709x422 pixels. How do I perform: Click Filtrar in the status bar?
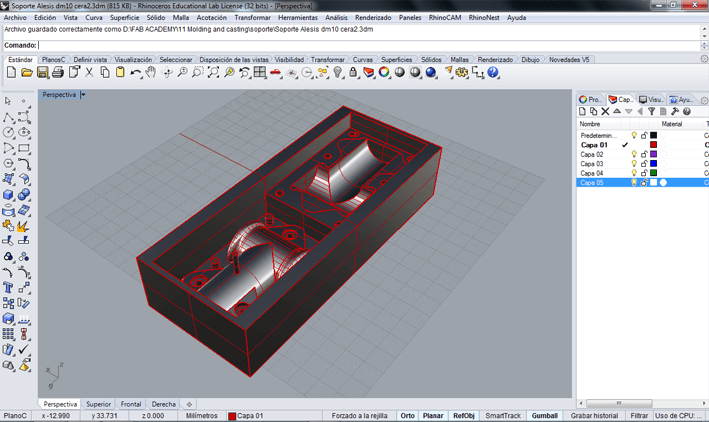639,416
